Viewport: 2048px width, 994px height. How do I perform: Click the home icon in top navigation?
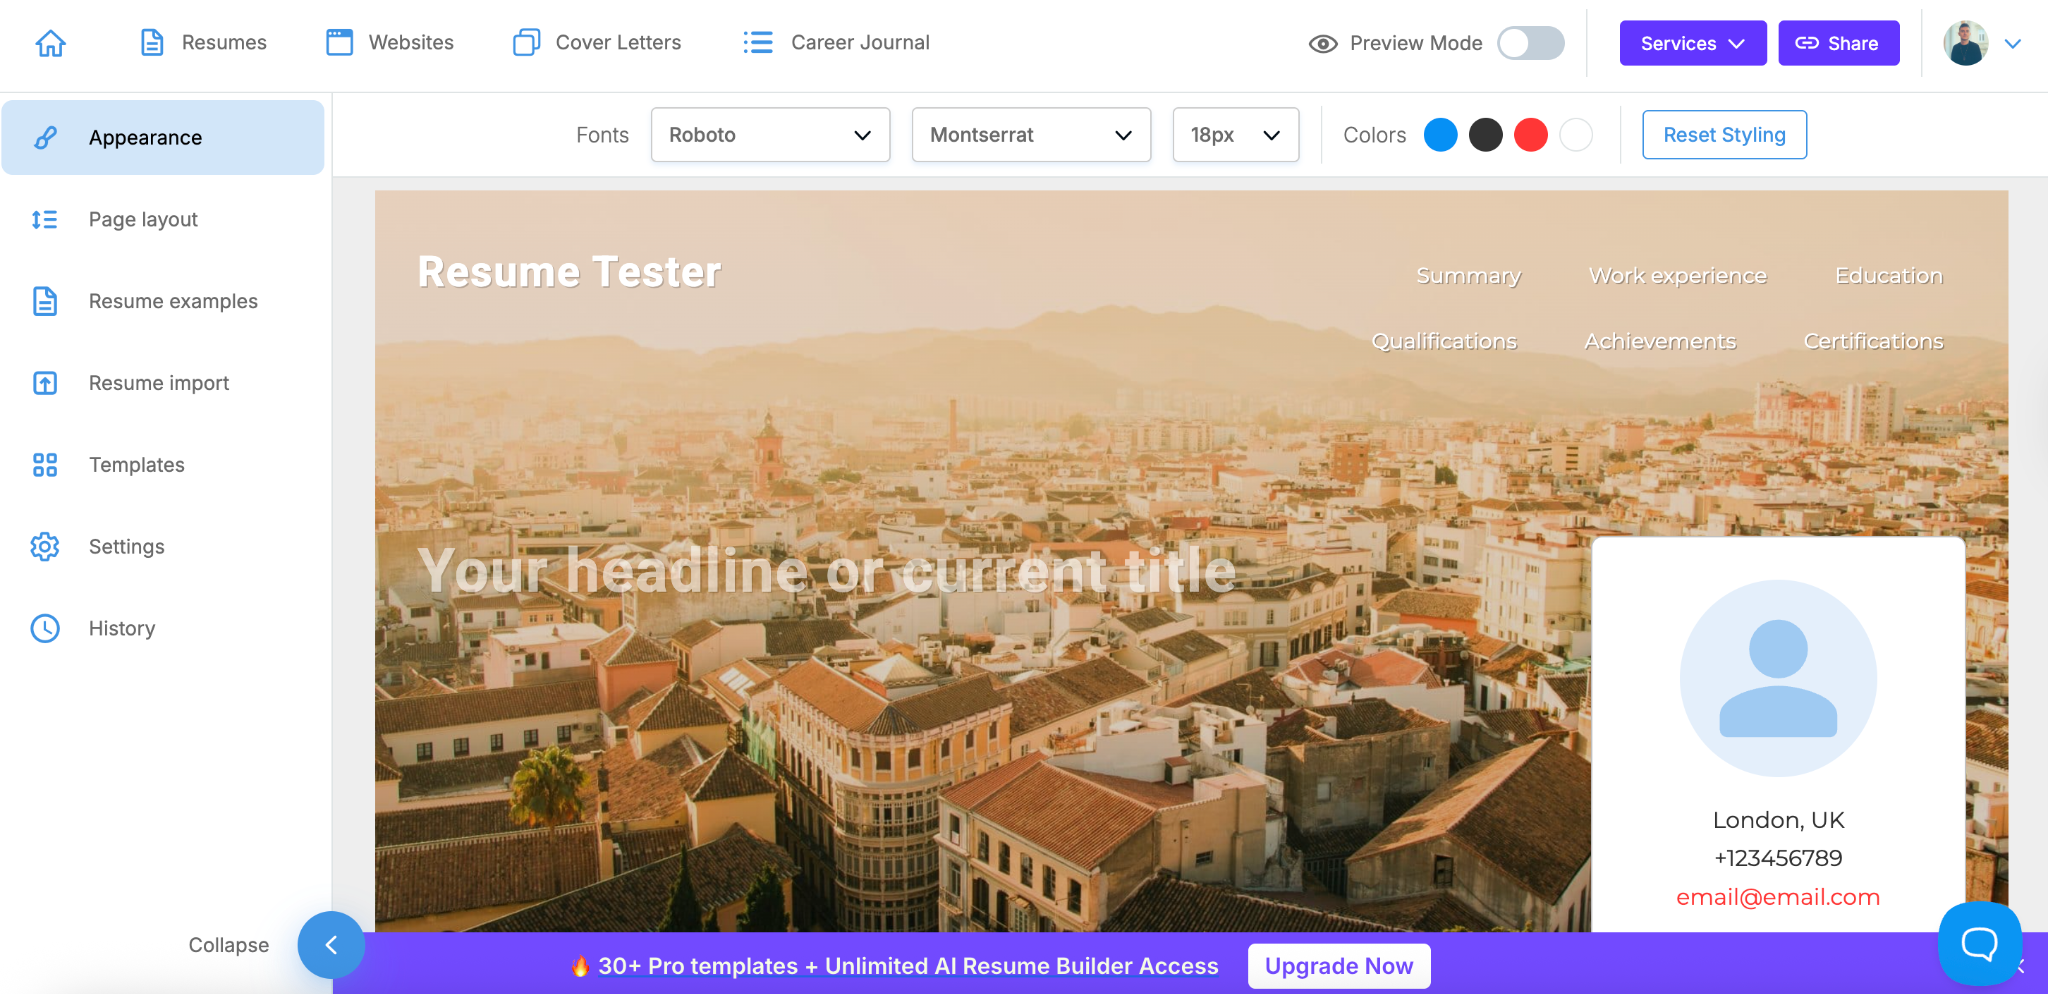(x=50, y=43)
